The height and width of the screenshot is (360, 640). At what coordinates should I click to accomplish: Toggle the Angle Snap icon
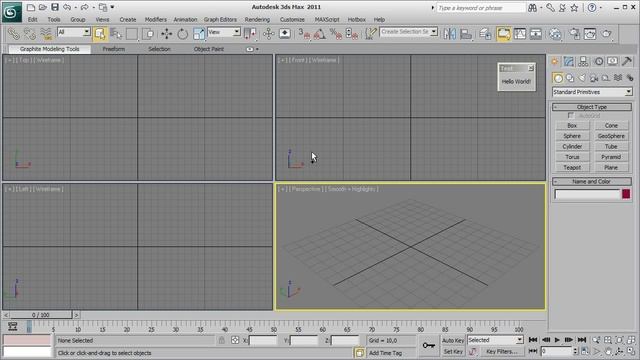320,33
